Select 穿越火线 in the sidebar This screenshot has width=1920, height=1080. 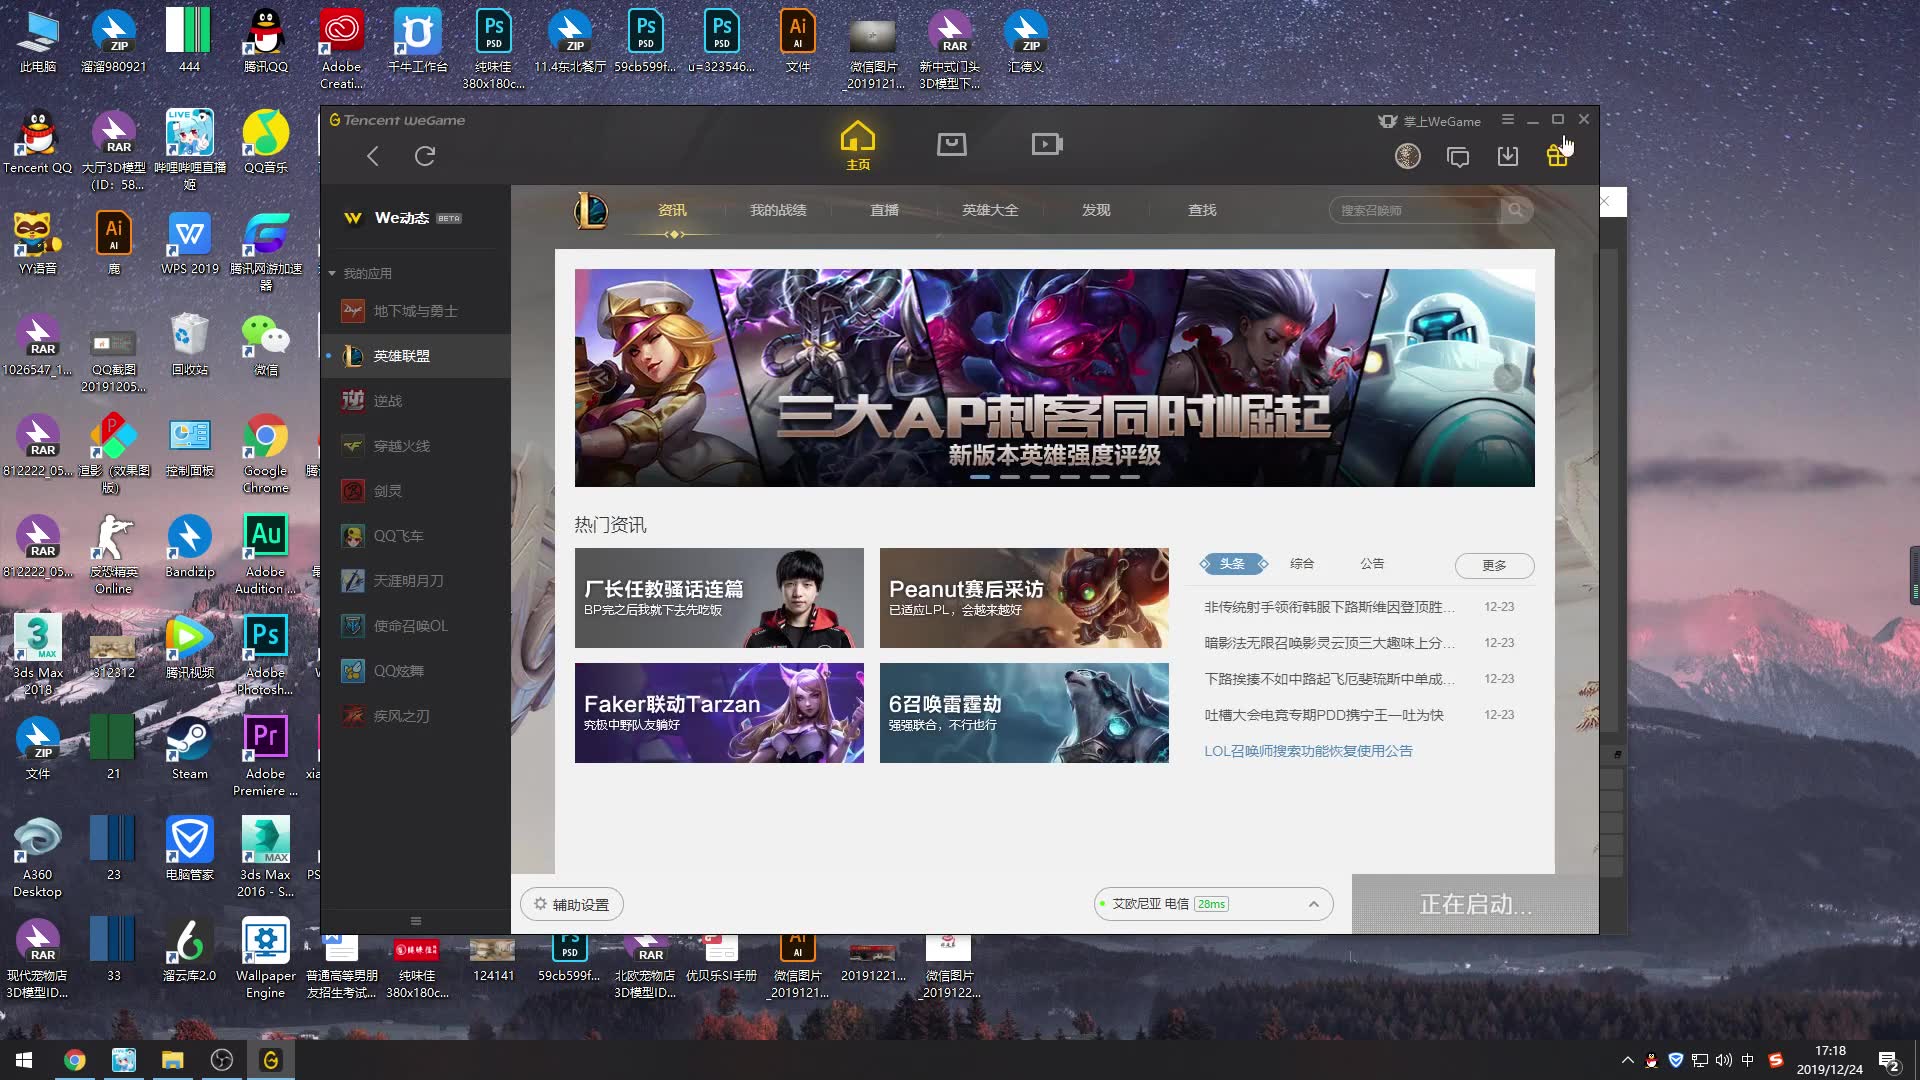coord(416,446)
